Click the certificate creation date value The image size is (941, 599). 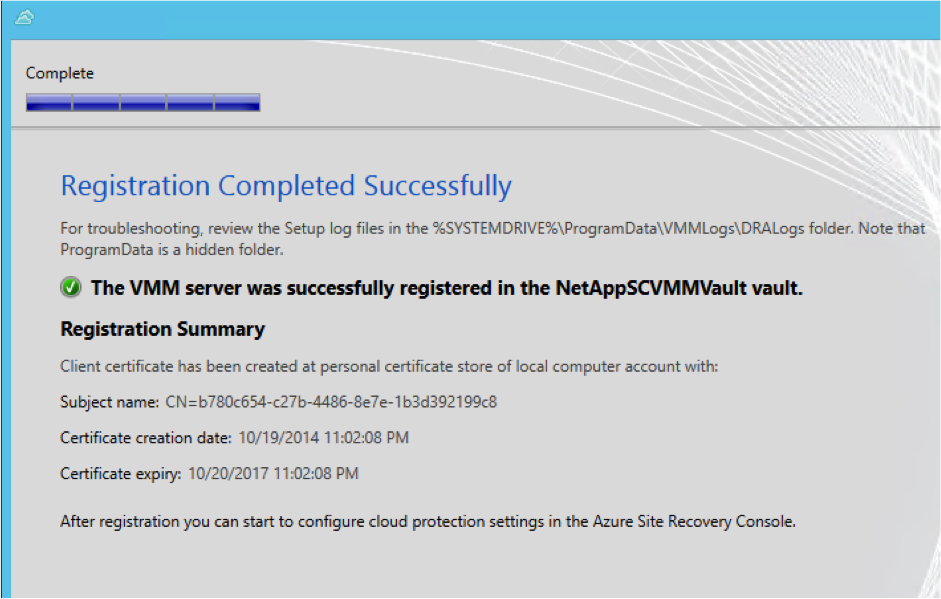pos(323,438)
